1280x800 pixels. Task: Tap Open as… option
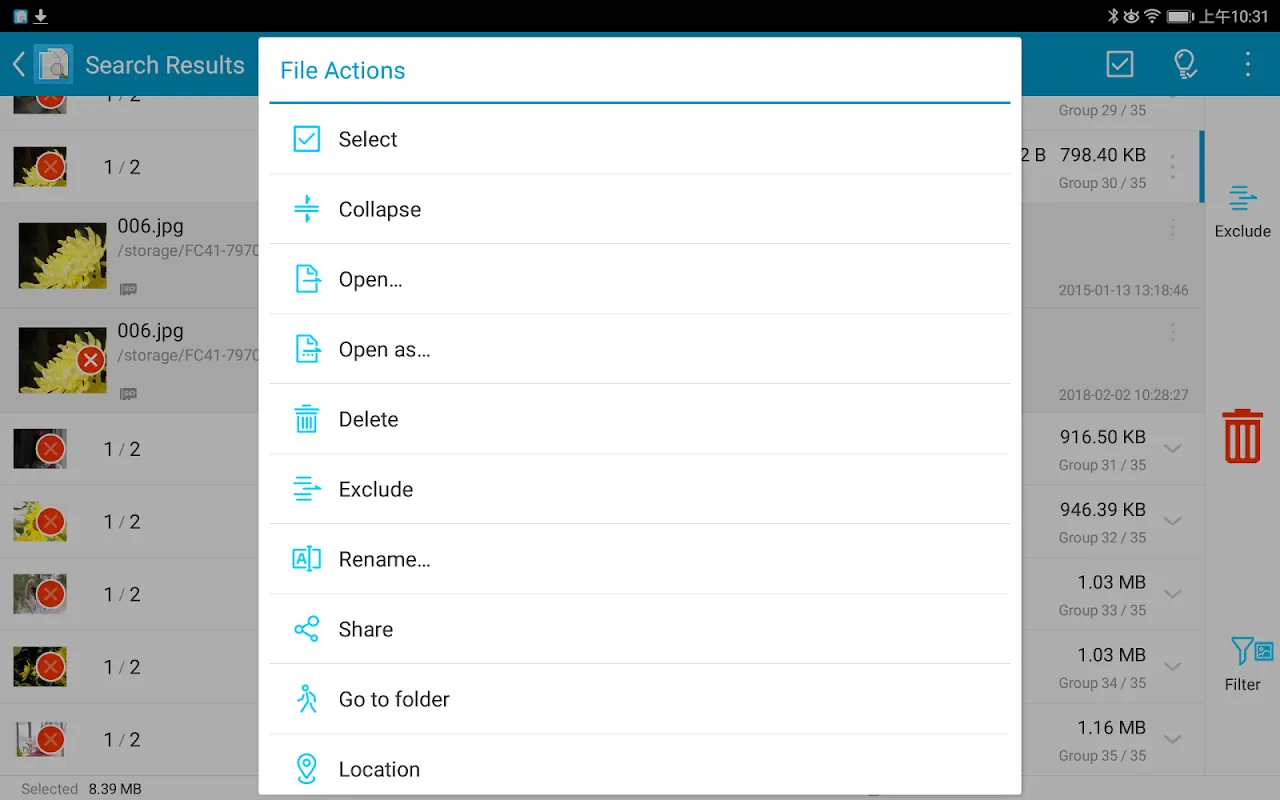(x=384, y=349)
